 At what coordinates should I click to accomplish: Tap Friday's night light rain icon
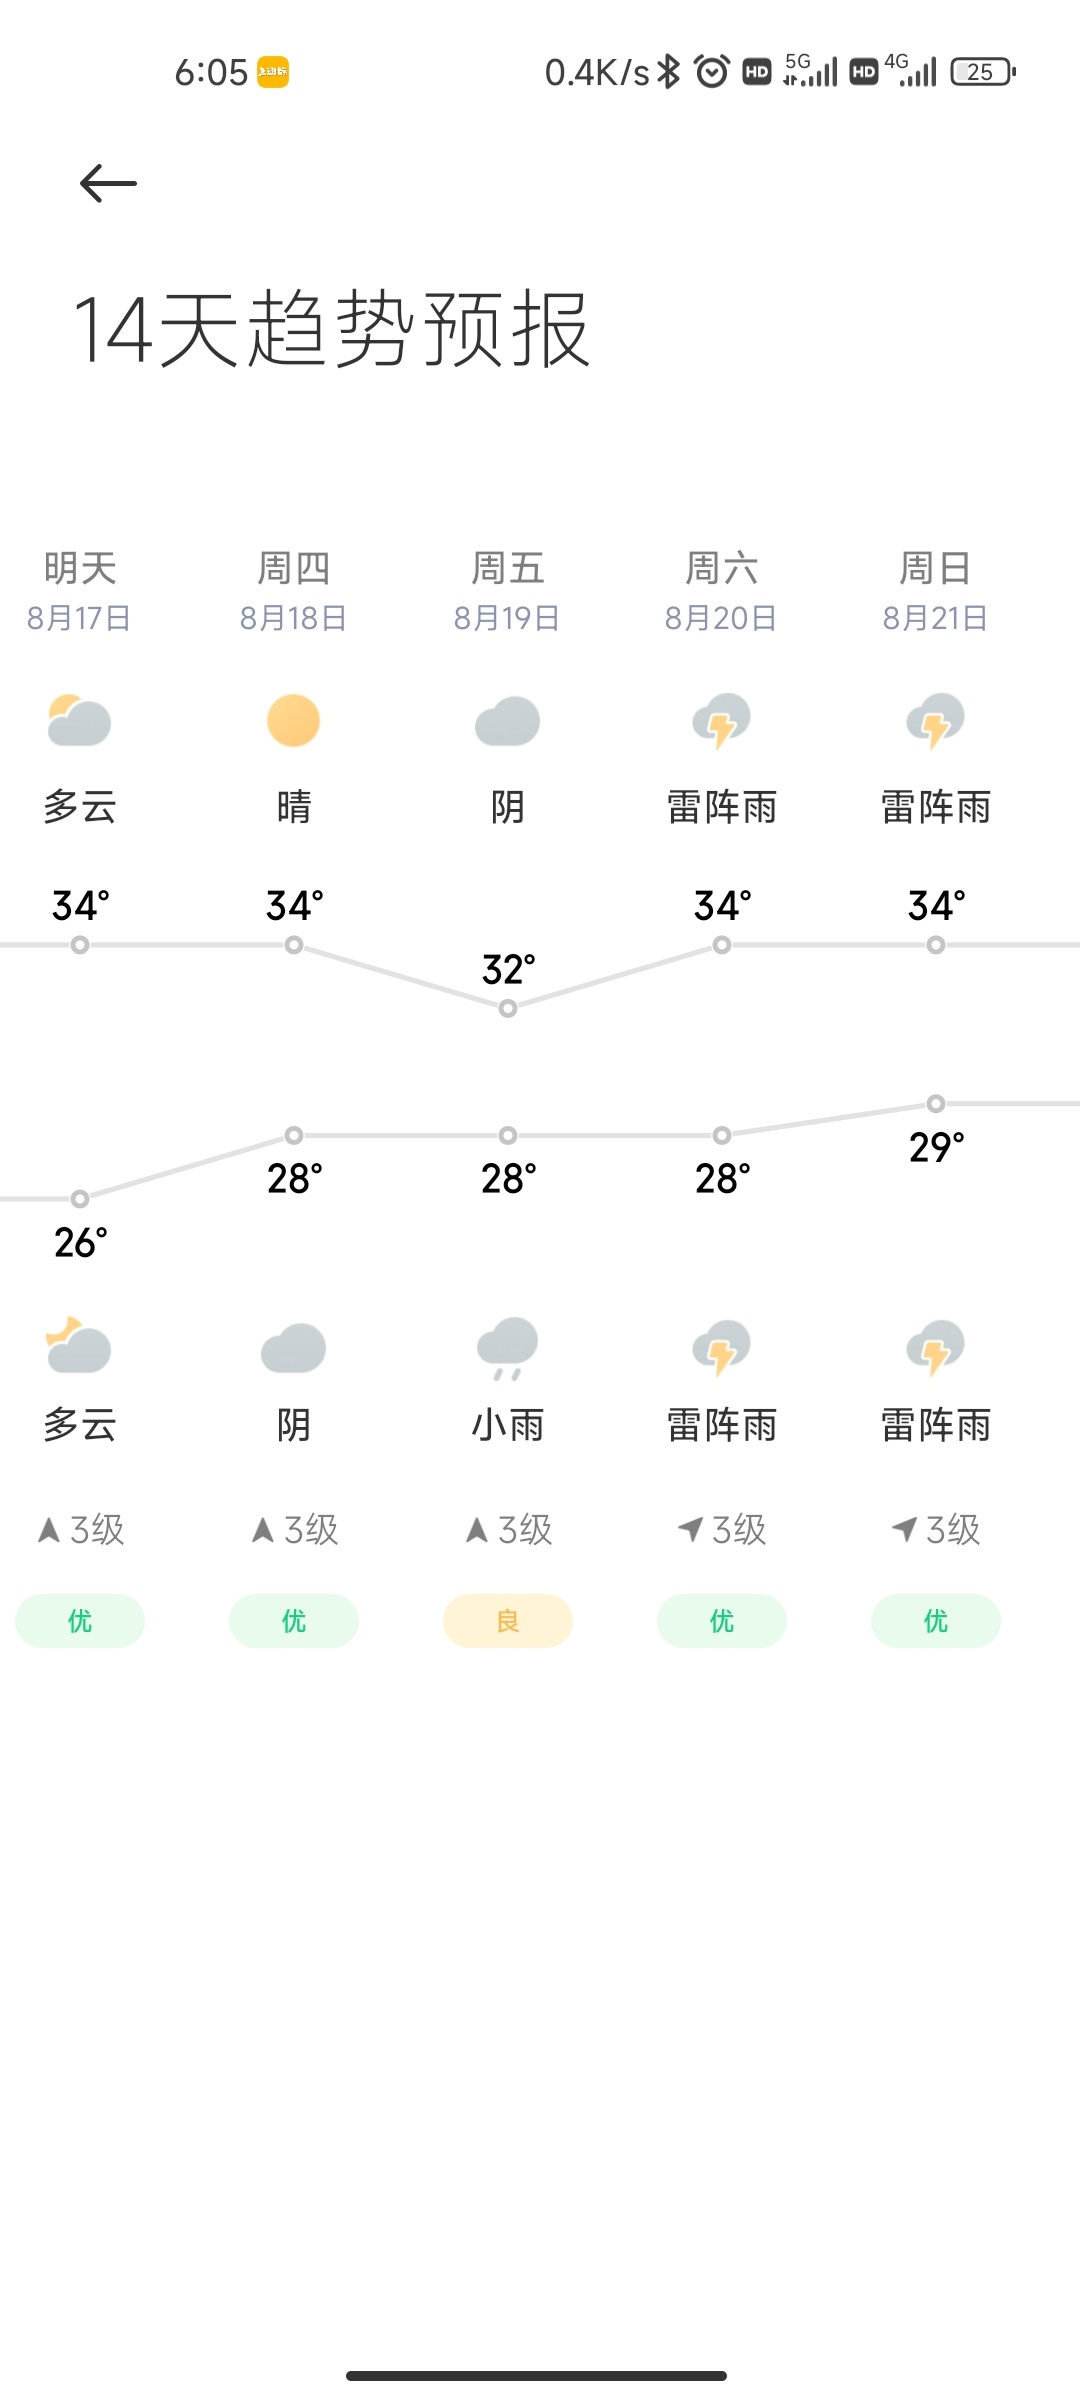point(507,1347)
